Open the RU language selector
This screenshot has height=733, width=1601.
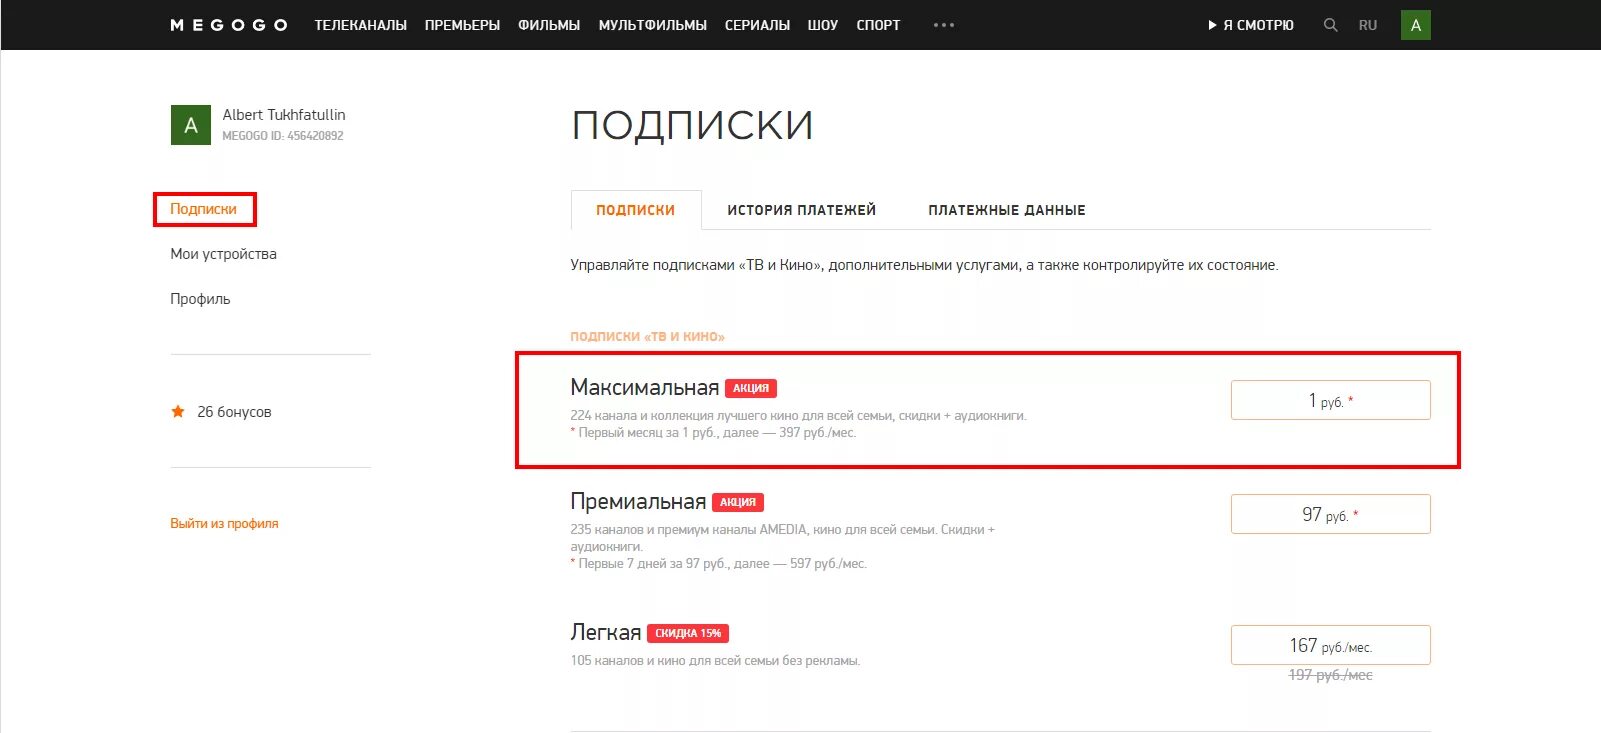pos(1368,25)
